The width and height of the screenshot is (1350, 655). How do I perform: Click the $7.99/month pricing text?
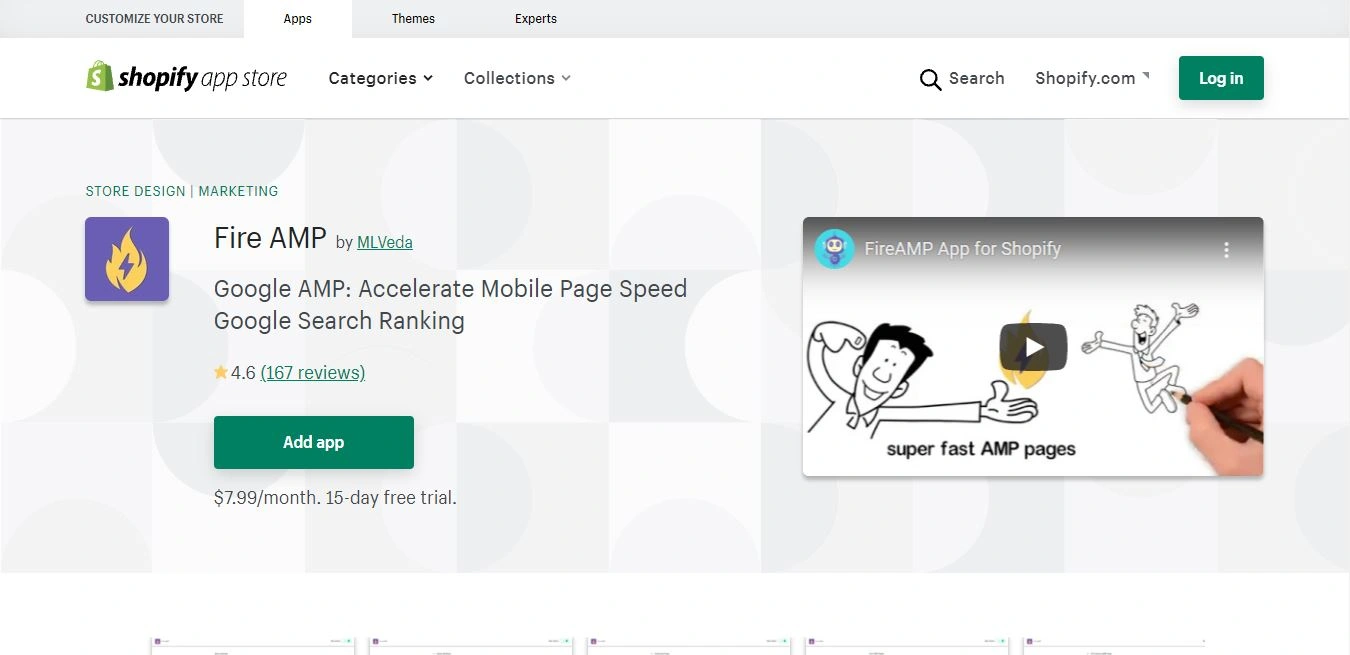click(x=335, y=497)
